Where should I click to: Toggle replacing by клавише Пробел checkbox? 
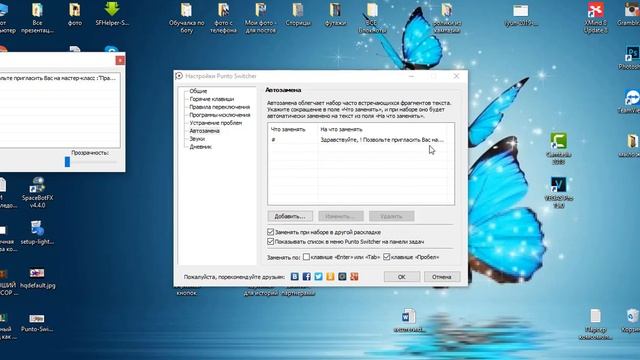(387, 257)
